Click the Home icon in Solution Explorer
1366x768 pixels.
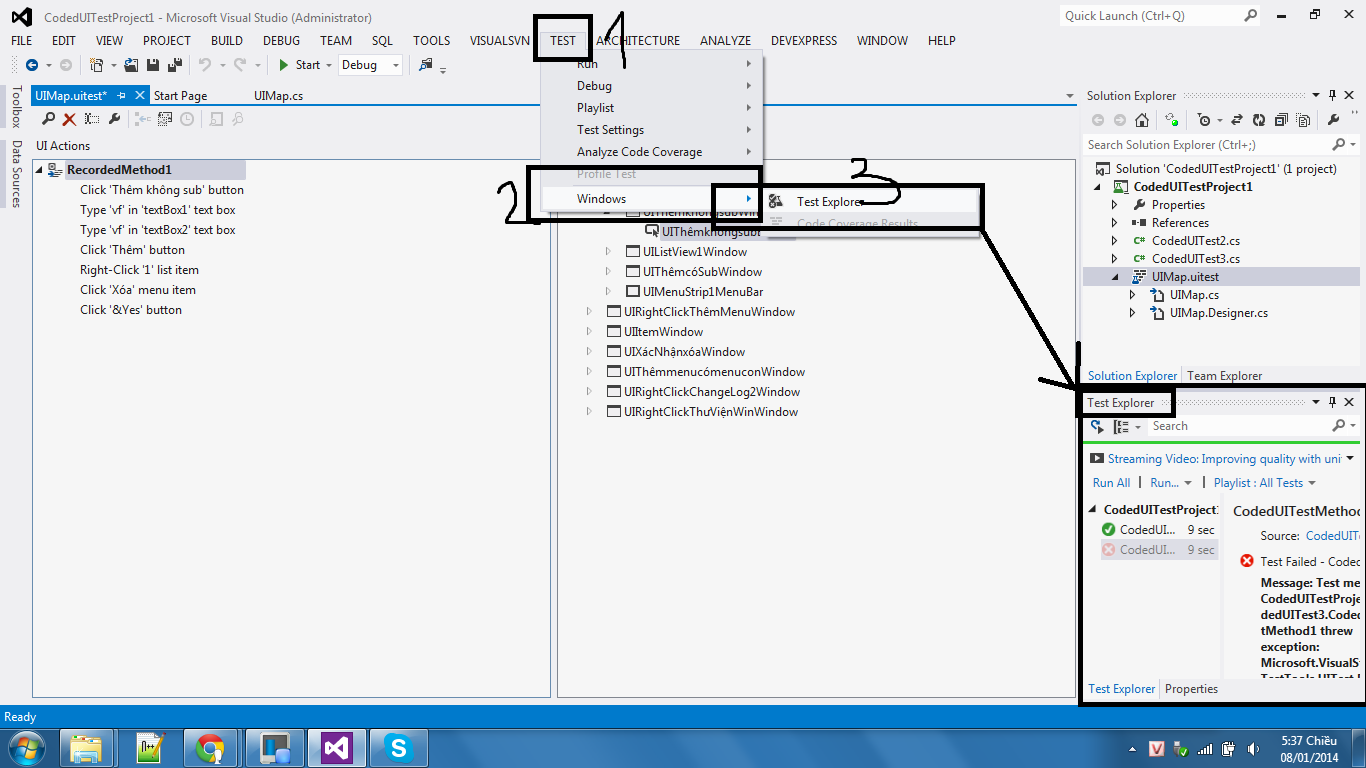point(1142,120)
